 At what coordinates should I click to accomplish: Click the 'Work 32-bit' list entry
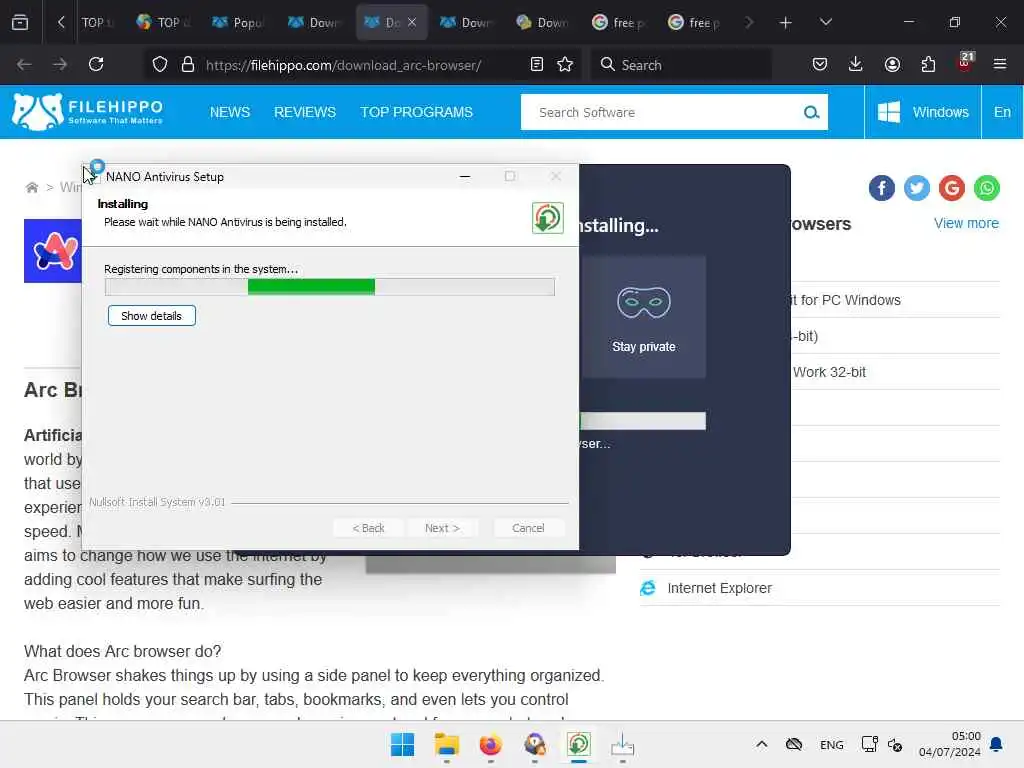coord(829,372)
